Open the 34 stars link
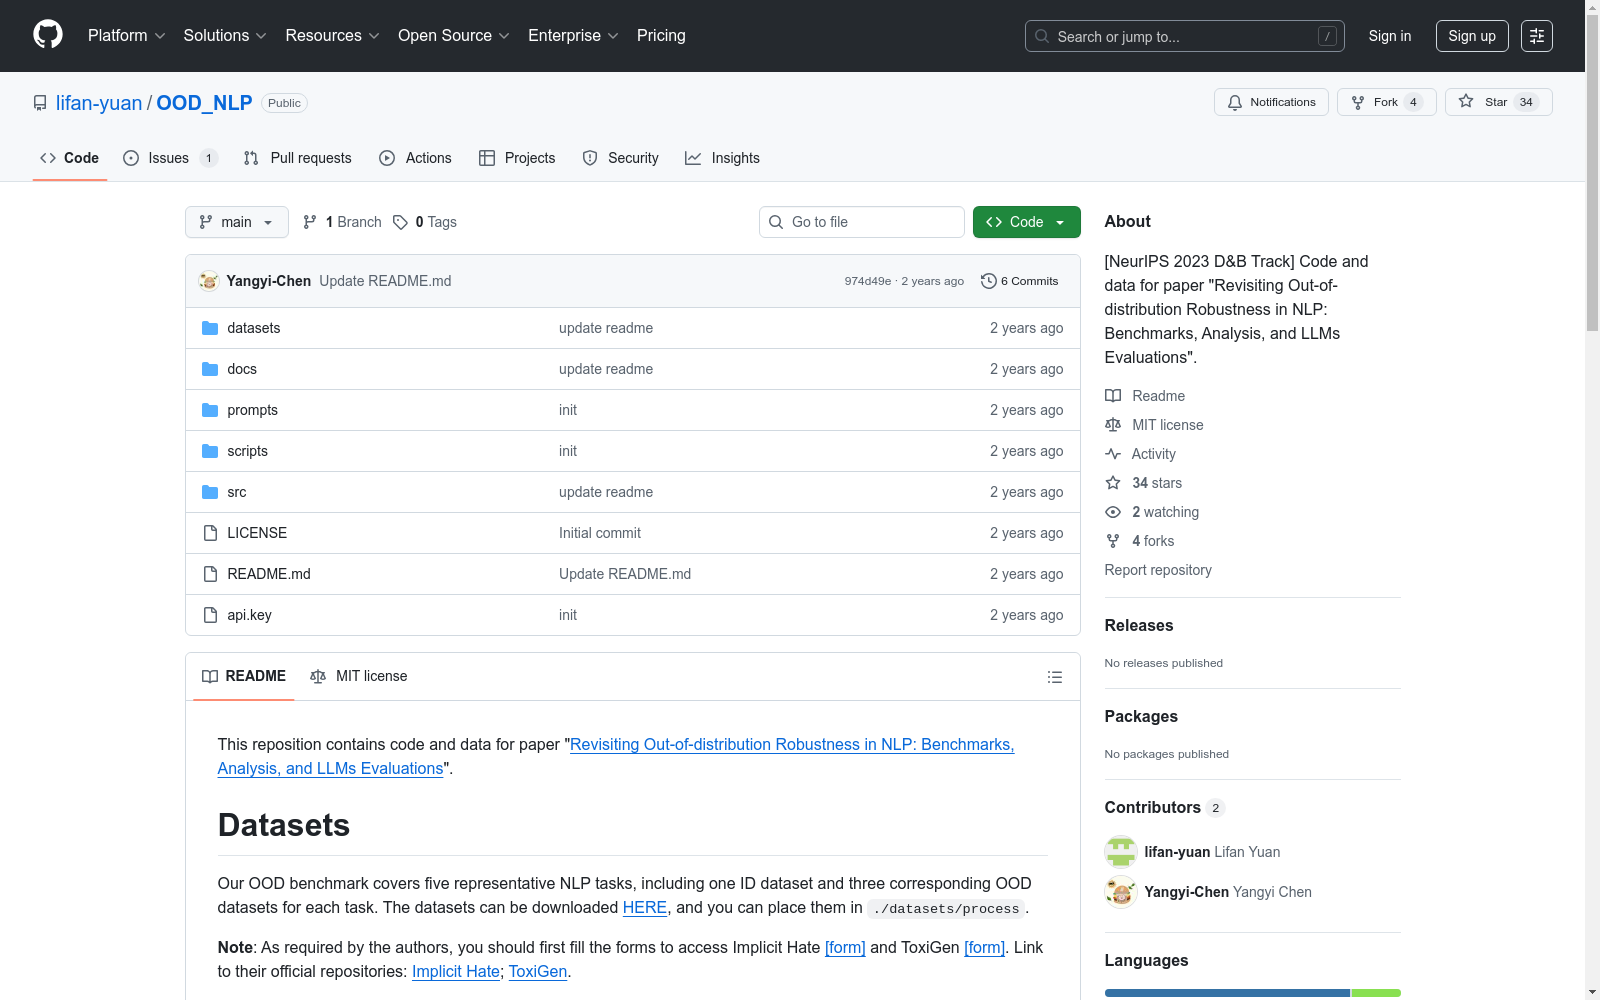Viewport: 1600px width, 1000px height. tap(1143, 483)
